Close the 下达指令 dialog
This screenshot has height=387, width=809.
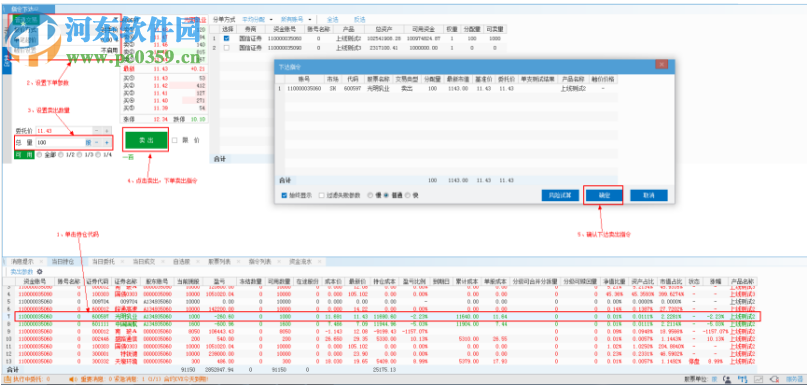tap(661, 64)
